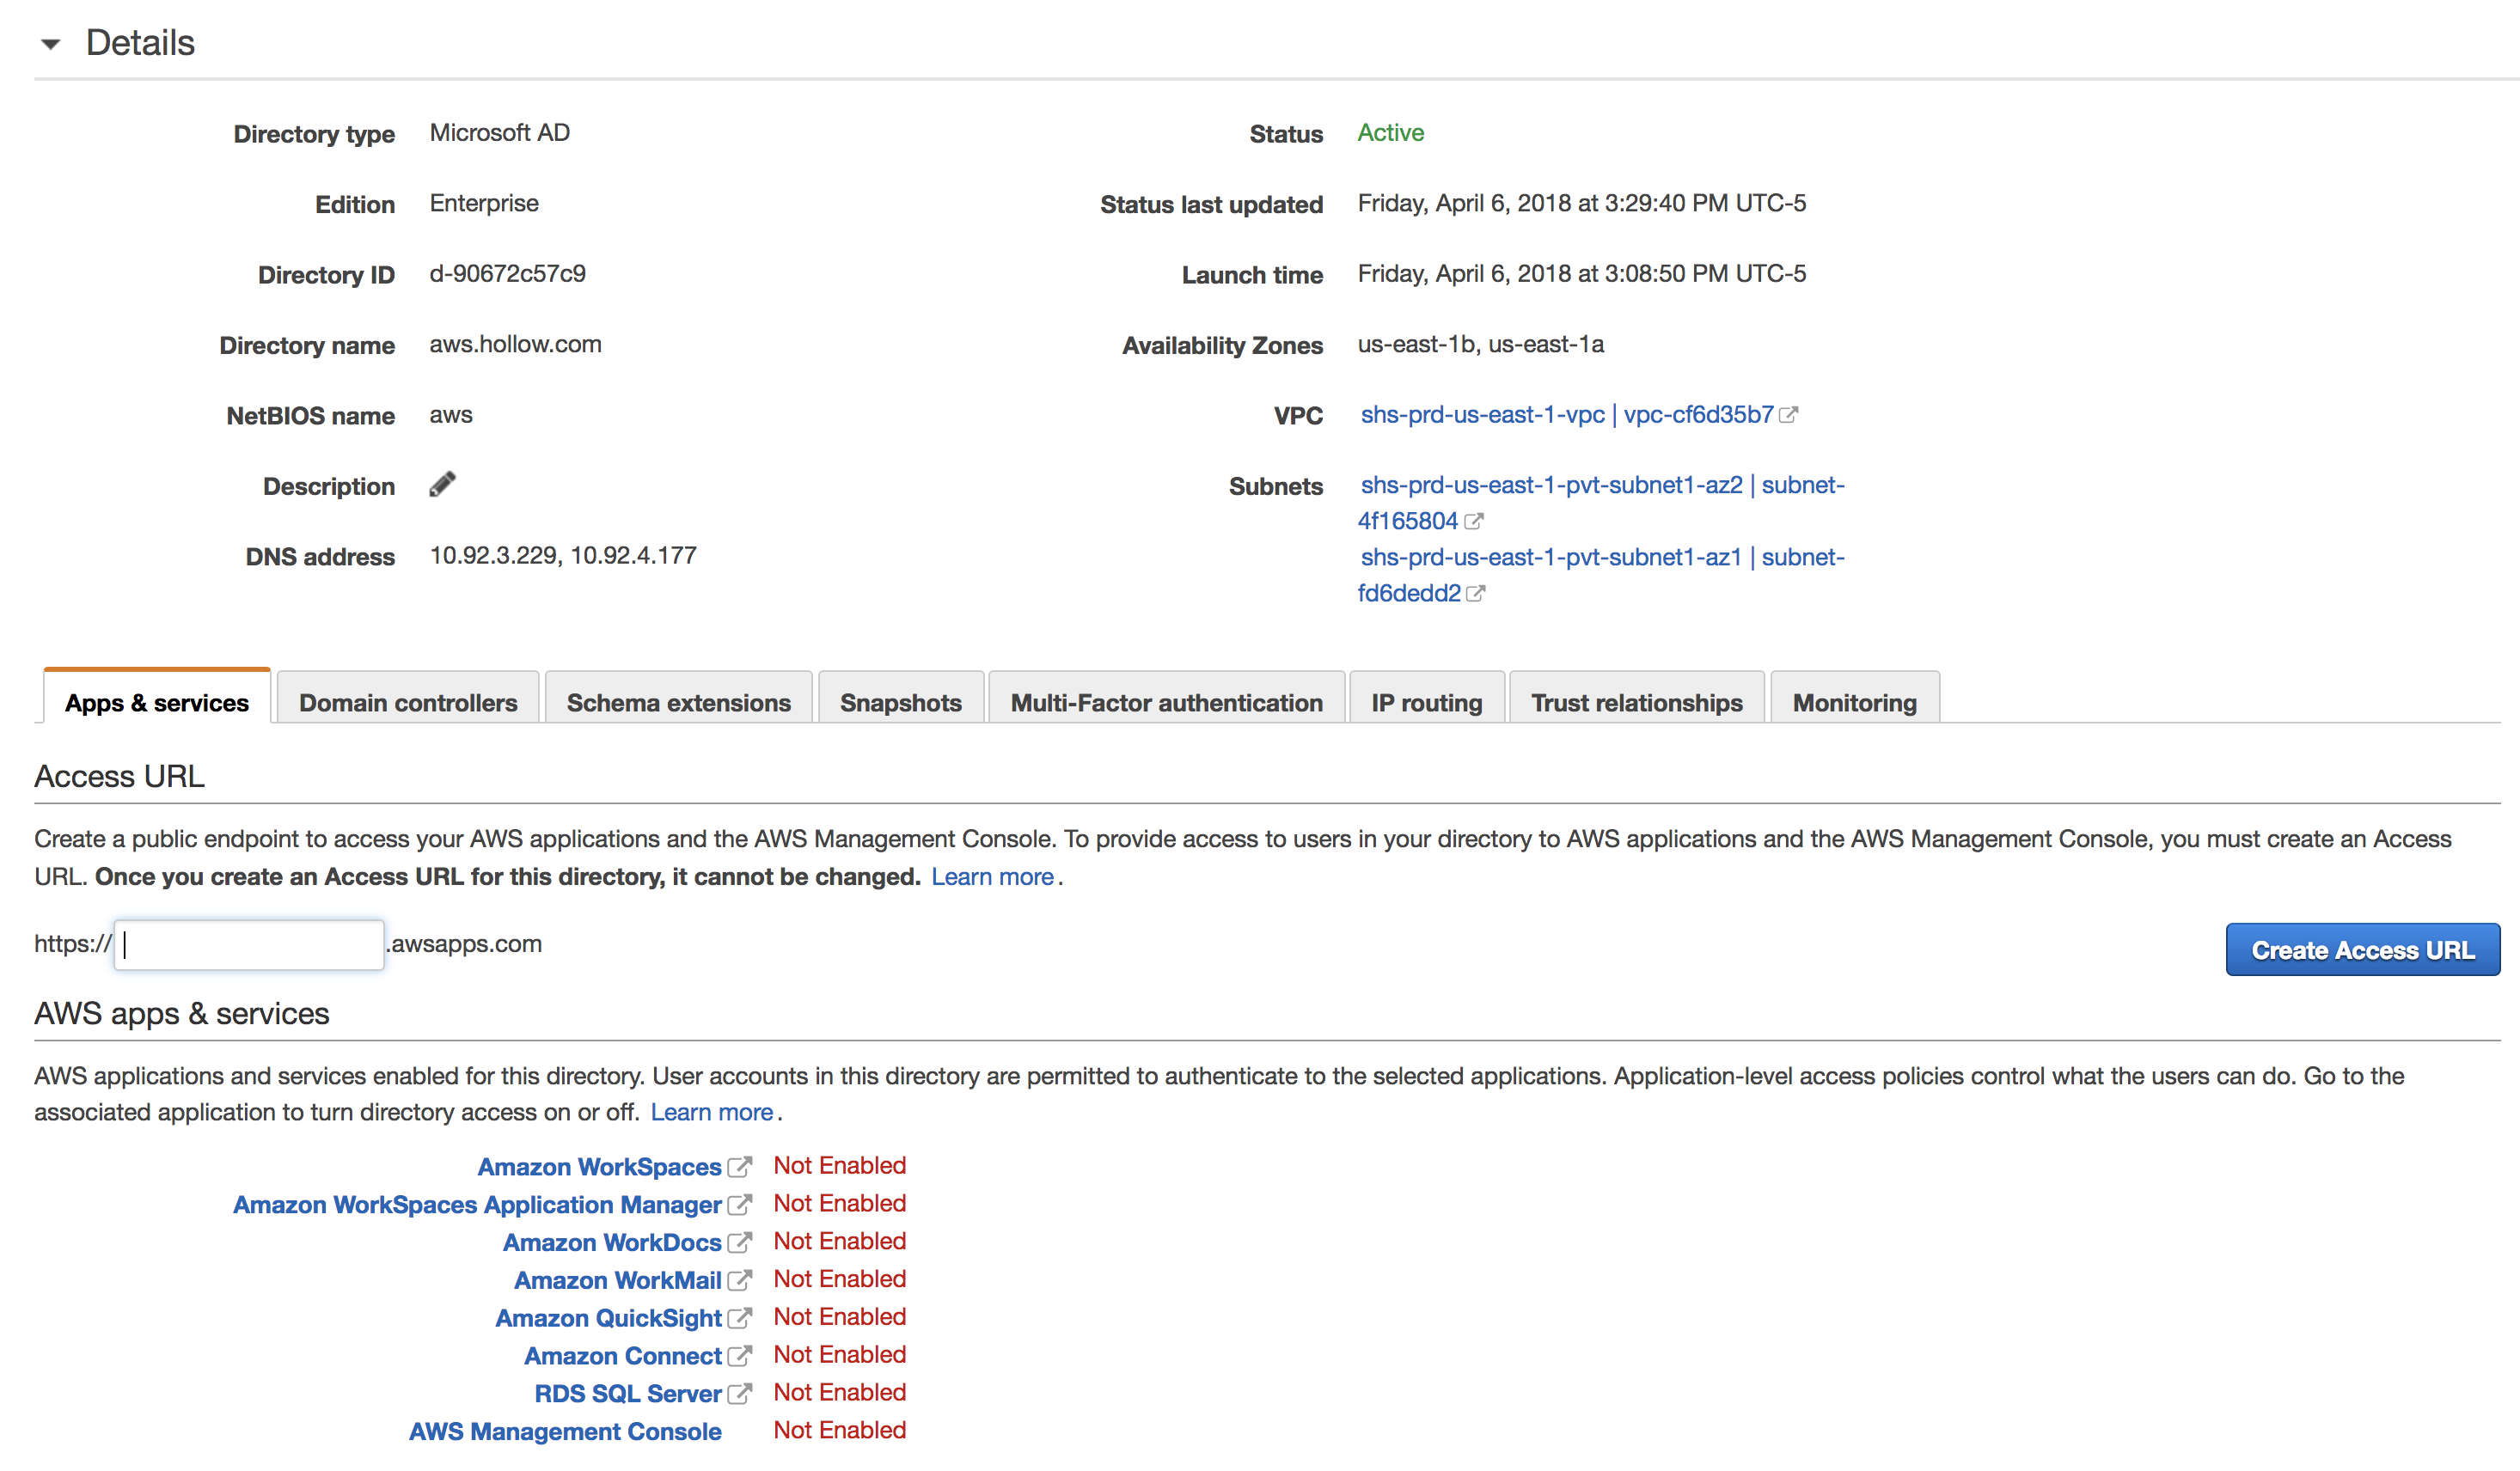Select the Multi-Factor authentication tab
This screenshot has width=2520, height=1471.
pos(1166,702)
